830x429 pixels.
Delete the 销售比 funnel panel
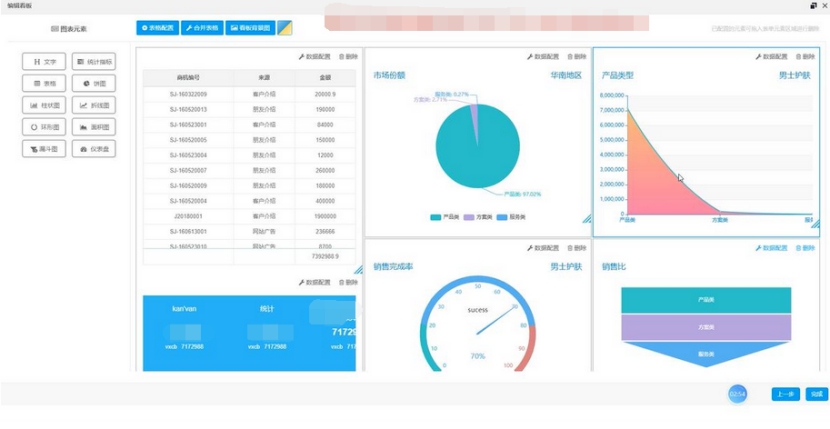[x=805, y=248]
